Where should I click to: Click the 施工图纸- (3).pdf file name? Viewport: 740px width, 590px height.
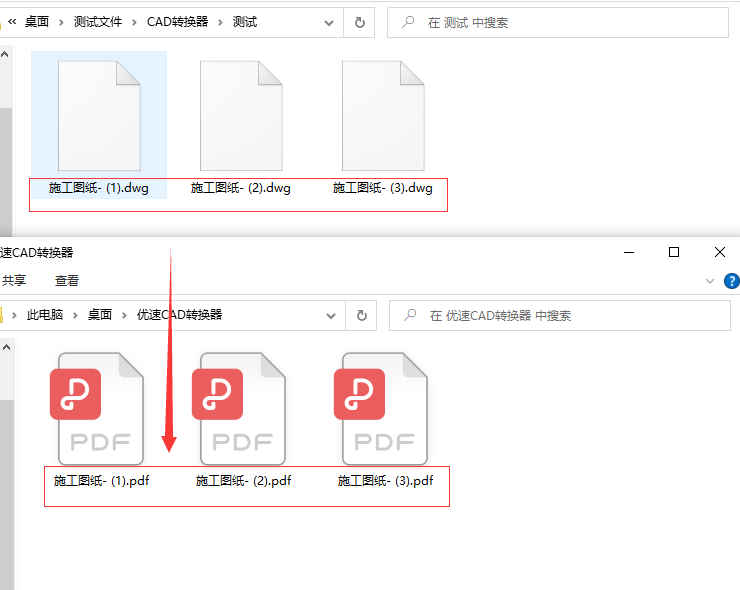click(386, 481)
